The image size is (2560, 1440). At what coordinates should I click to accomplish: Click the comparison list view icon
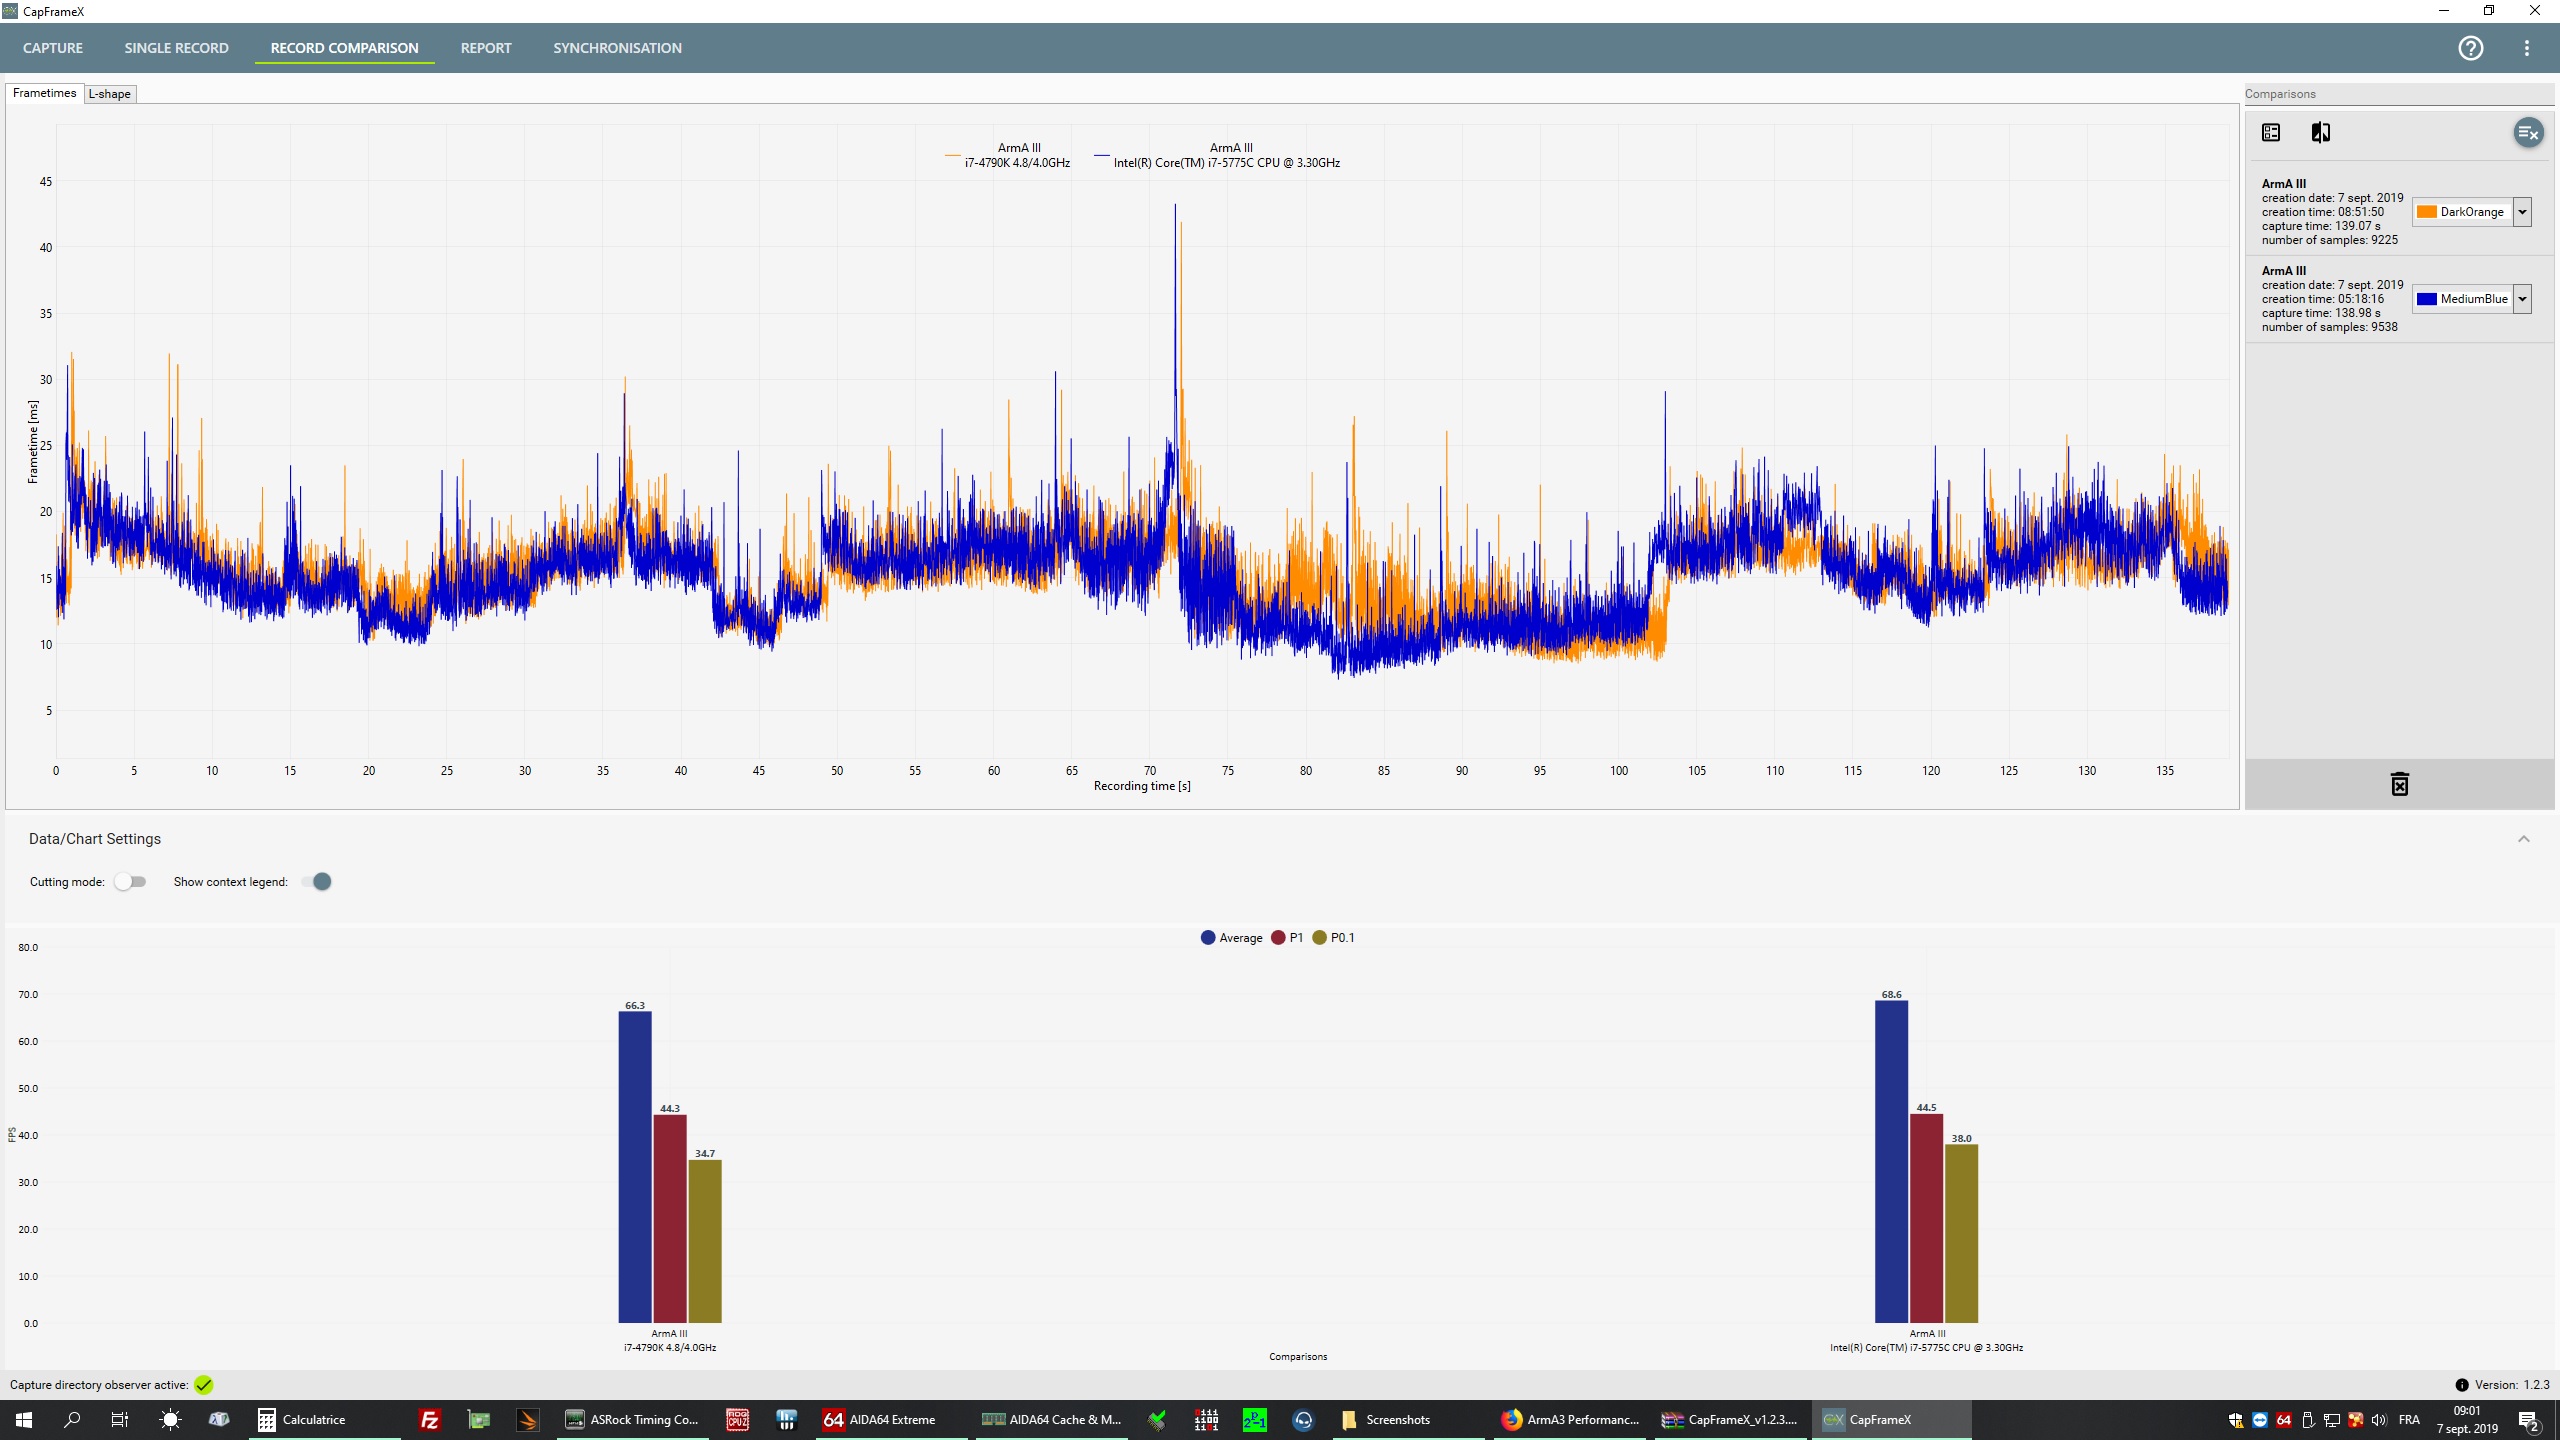pos(2271,133)
